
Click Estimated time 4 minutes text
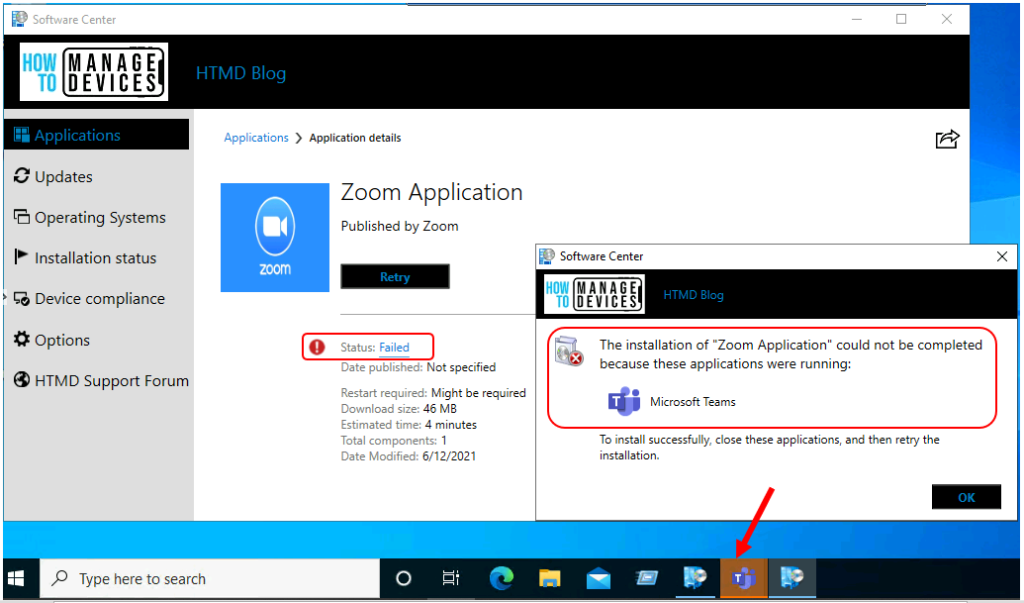(409, 425)
